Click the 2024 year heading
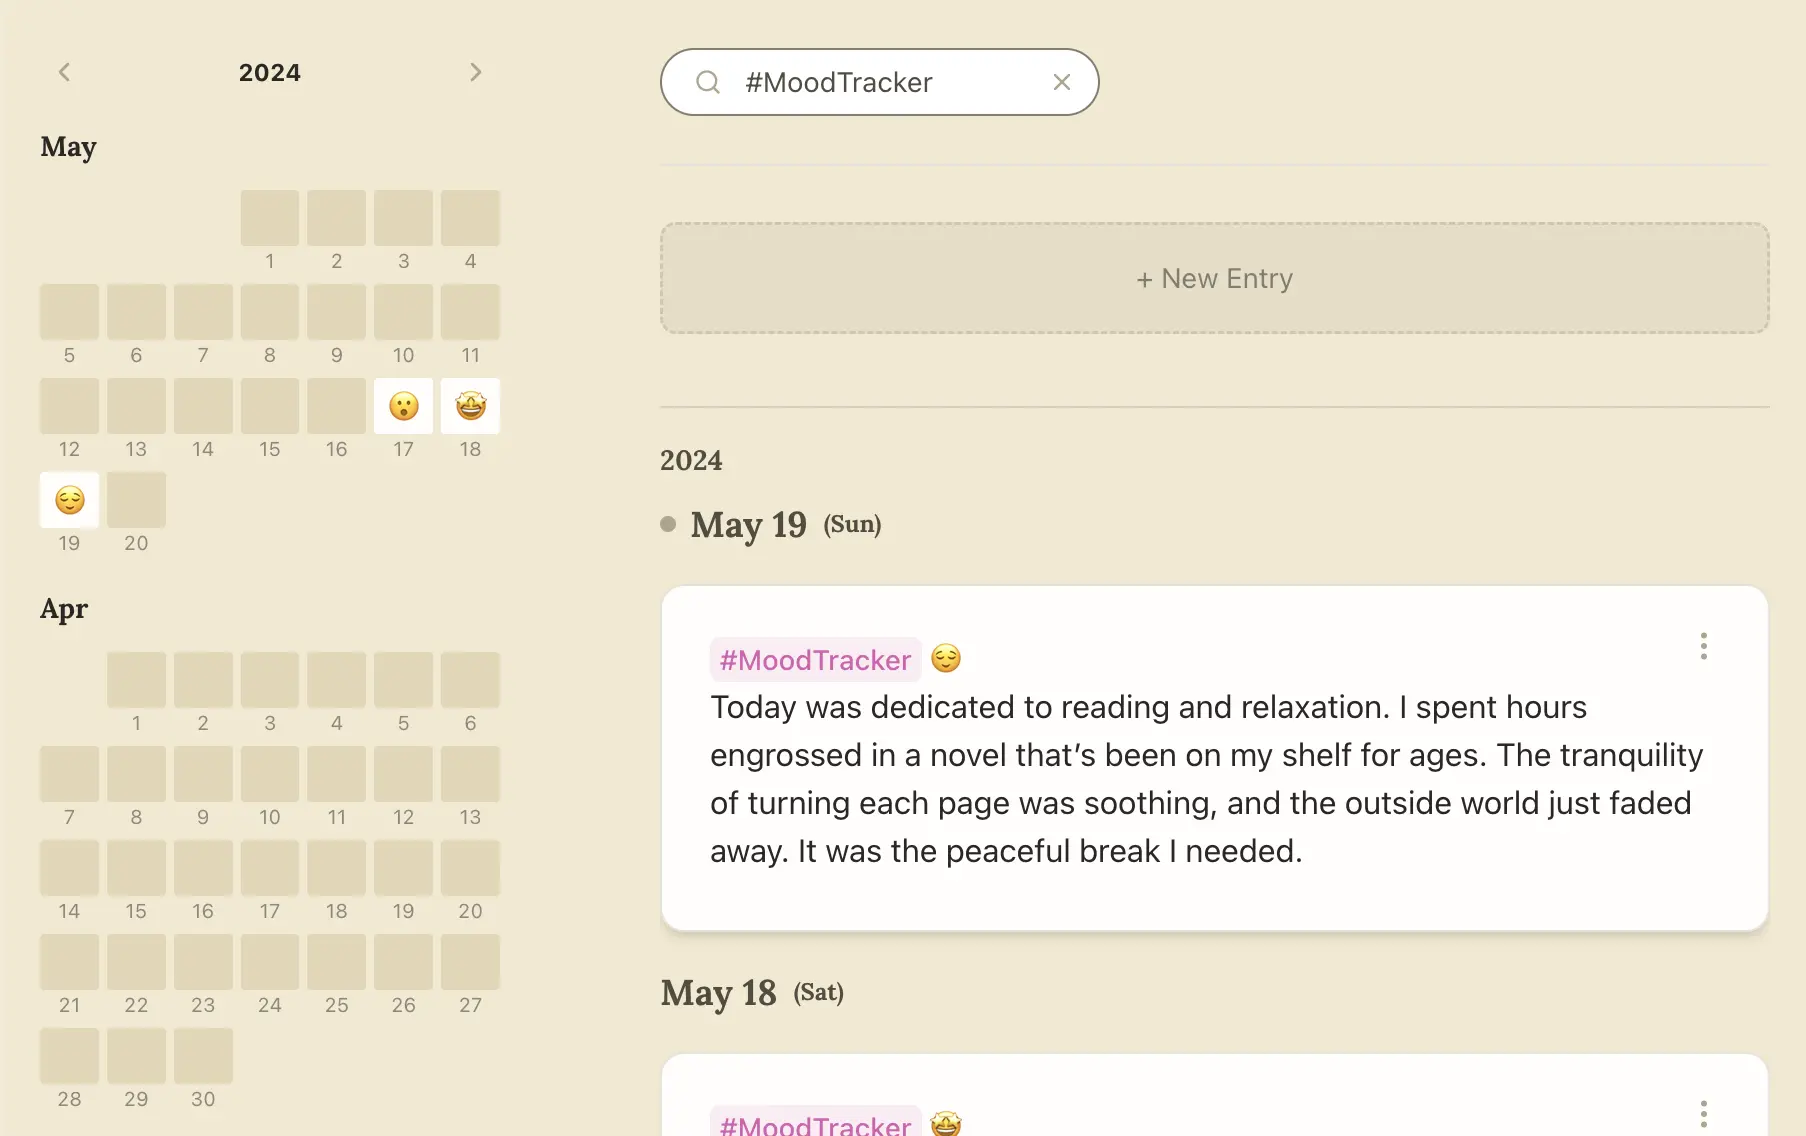Image resolution: width=1806 pixels, height=1136 pixels. click(x=269, y=71)
